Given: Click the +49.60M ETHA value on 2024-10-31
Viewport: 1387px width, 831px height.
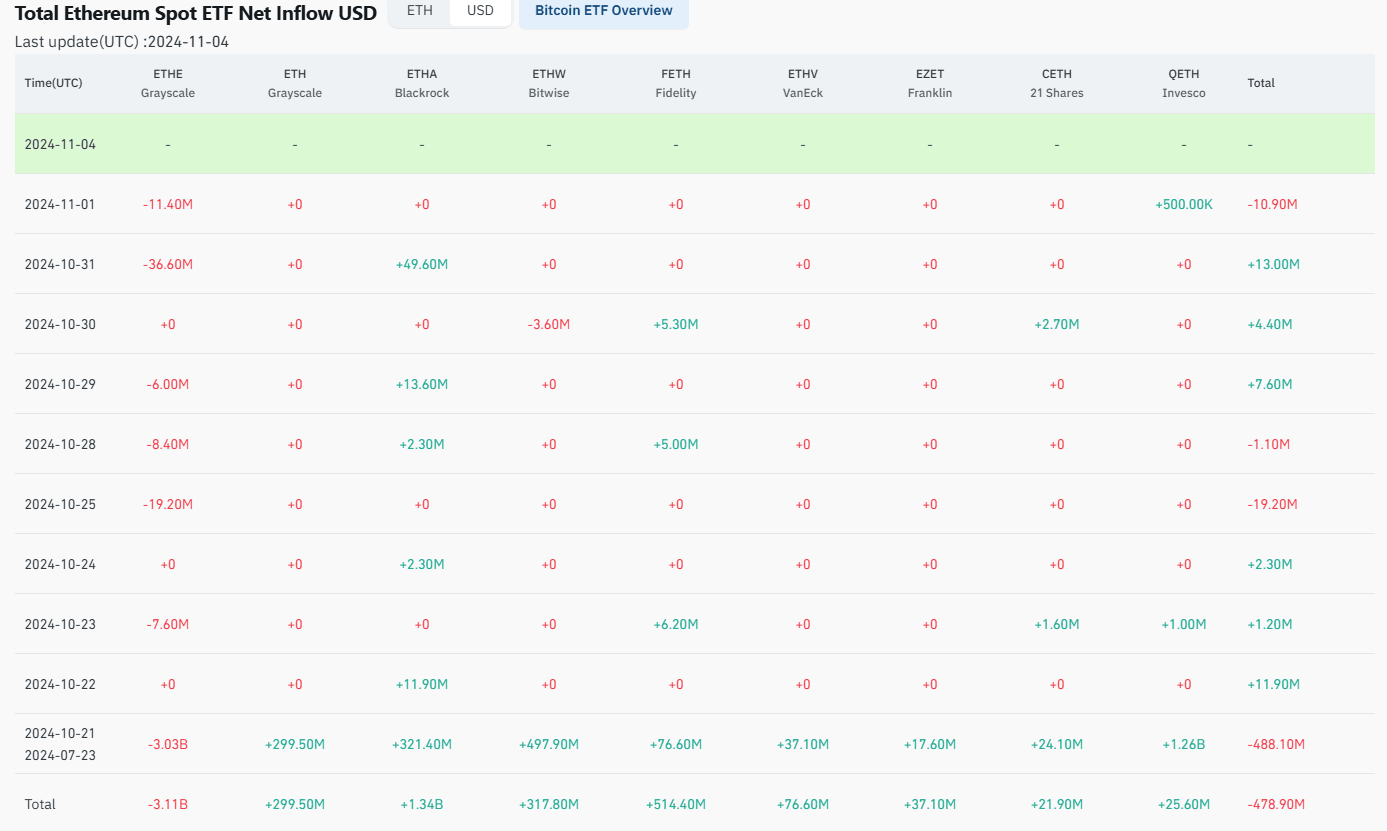Looking at the screenshot, I should [421, 264].
